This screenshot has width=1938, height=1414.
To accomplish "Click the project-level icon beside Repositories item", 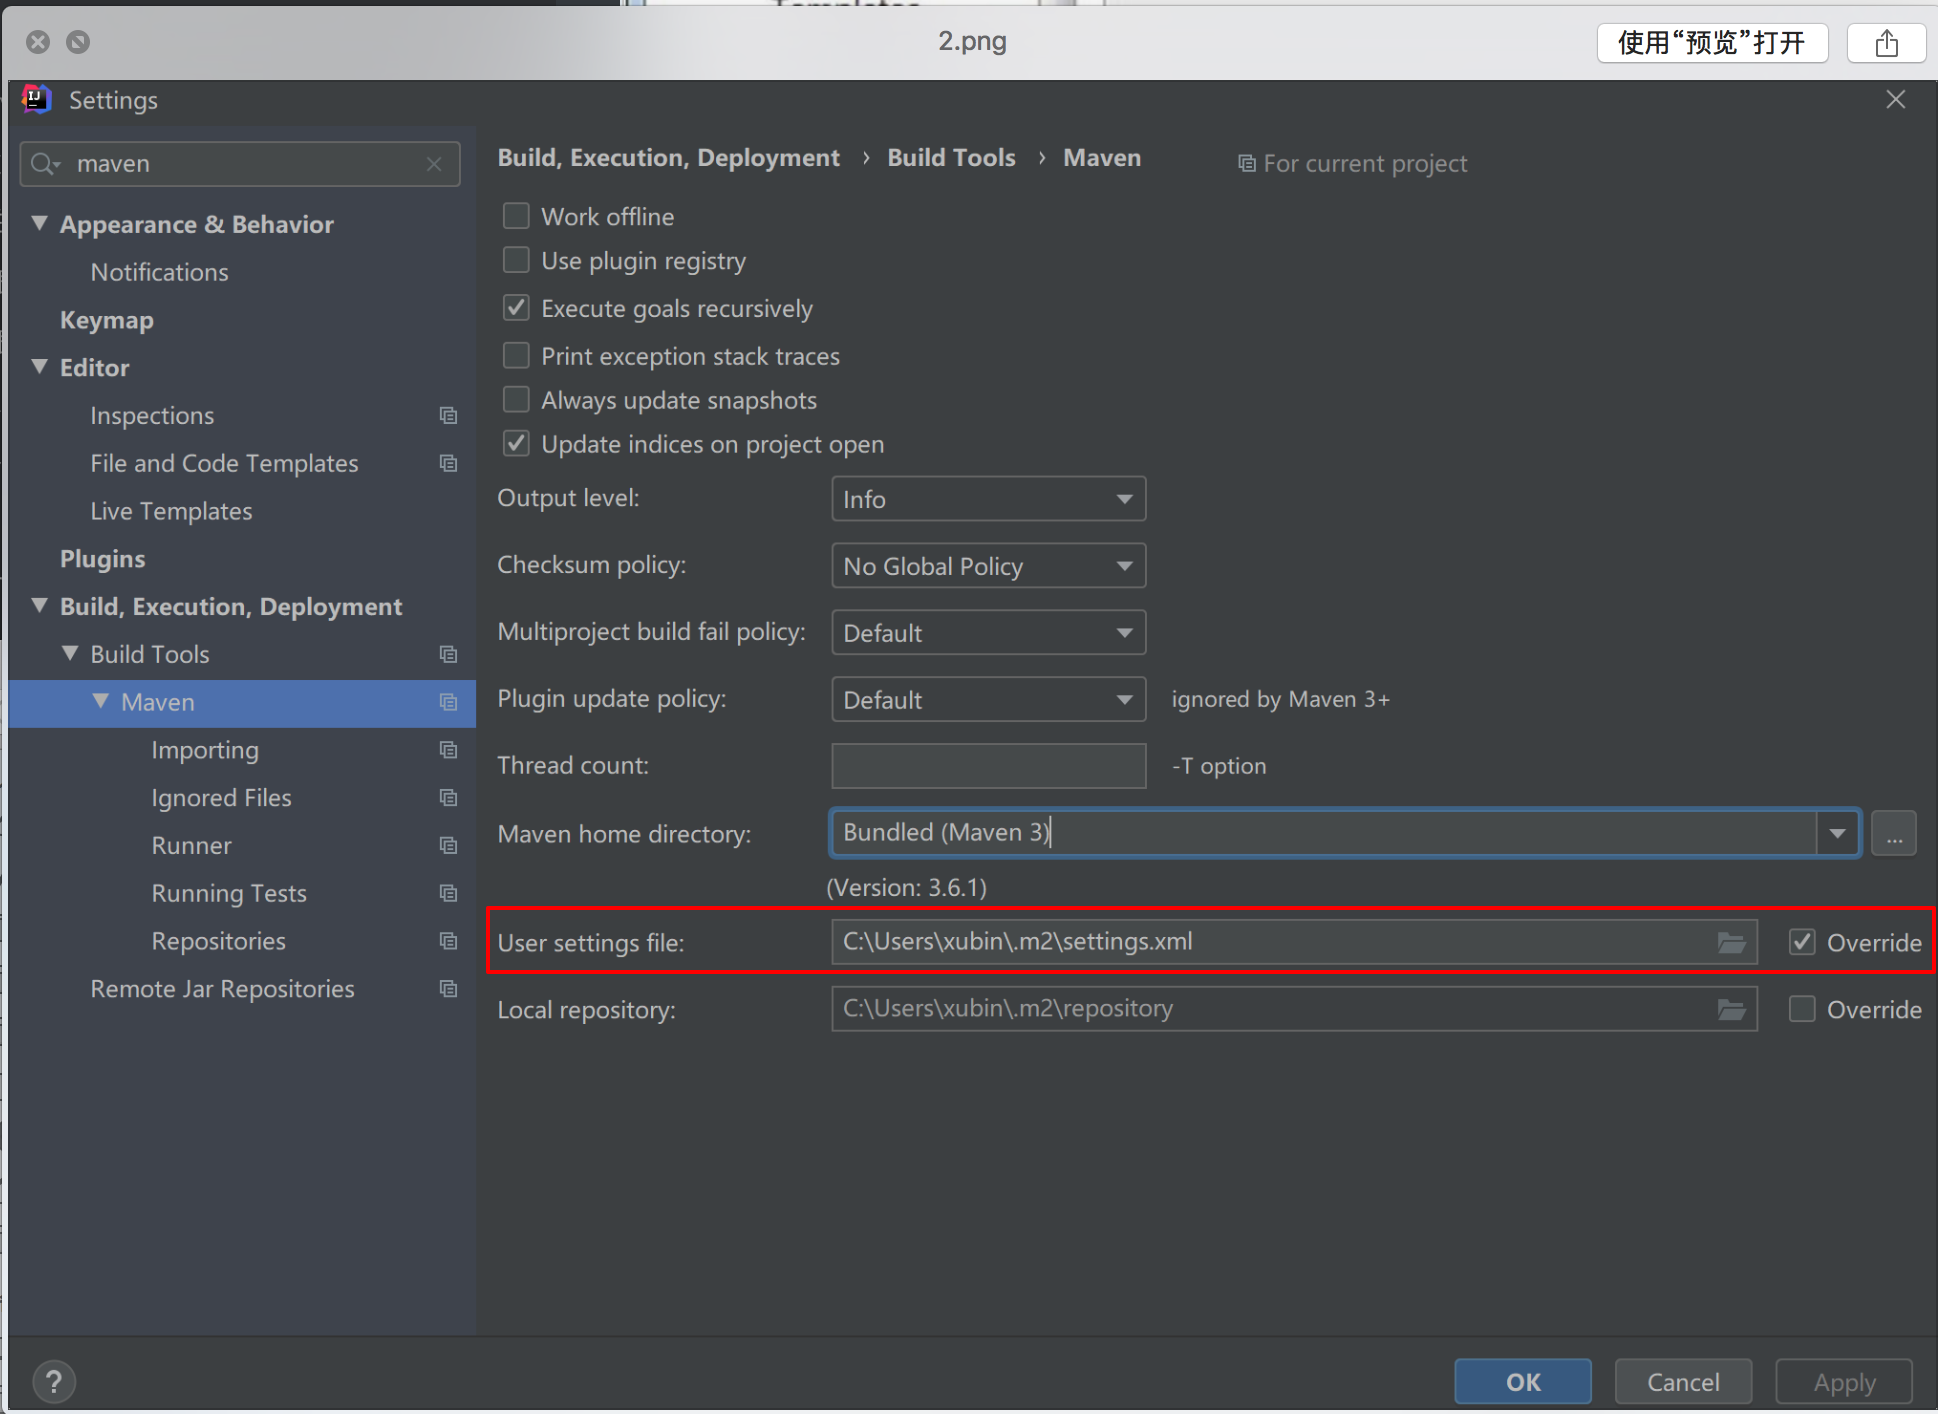I will [448, 941].
